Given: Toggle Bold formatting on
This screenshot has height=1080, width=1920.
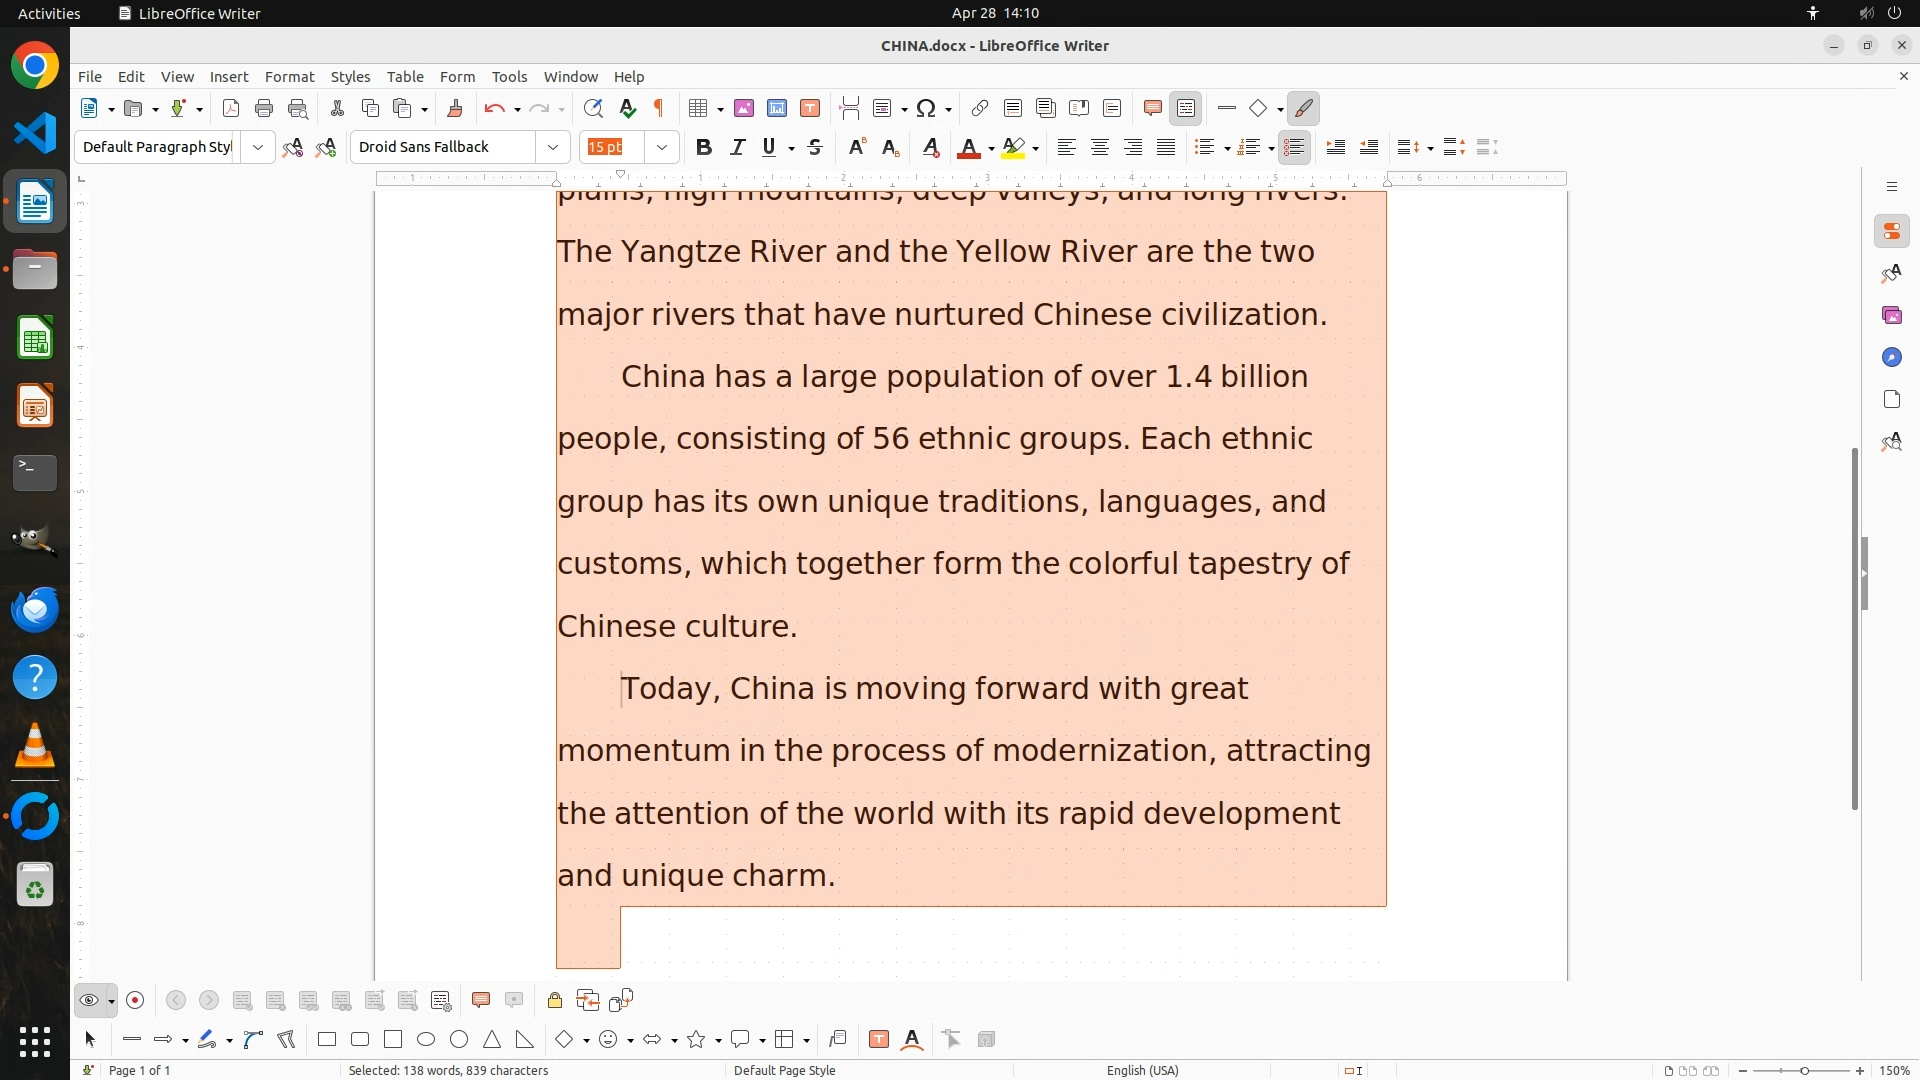Looking at the screenshot, I should [x=704, y=147].
